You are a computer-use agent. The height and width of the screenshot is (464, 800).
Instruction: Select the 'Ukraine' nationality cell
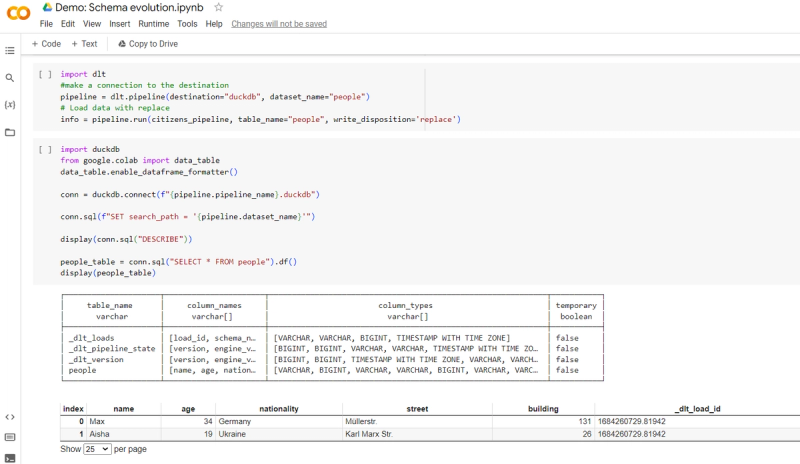(x=279, y=434)
